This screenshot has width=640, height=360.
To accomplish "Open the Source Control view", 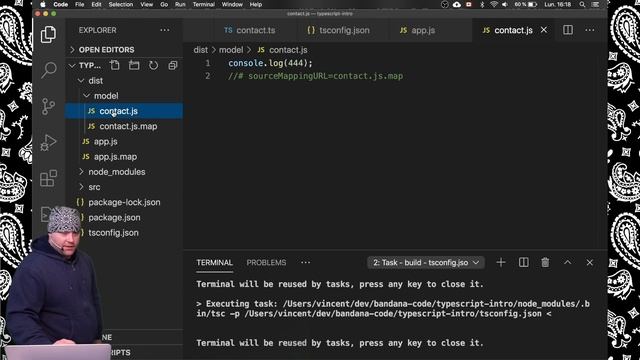I will (48, 106).
